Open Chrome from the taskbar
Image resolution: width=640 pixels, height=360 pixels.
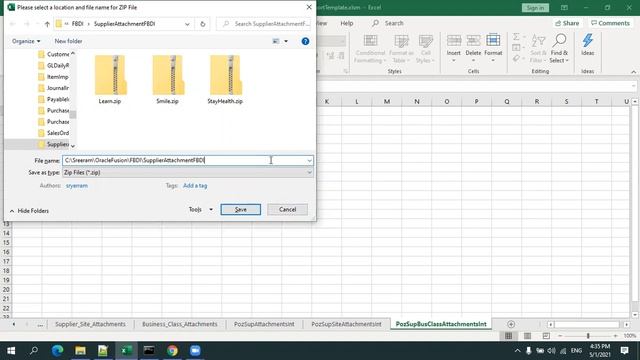[x=172, y=351]
